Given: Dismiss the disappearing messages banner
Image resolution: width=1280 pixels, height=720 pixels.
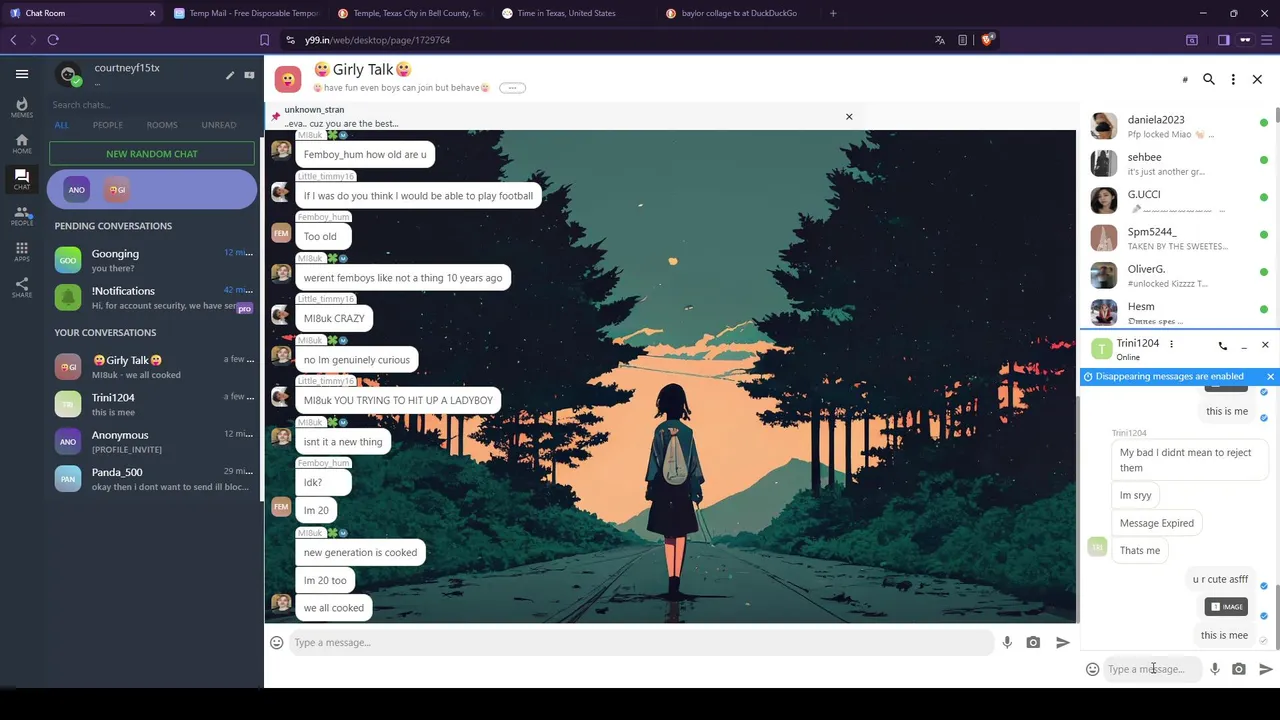Looking at the screenshot, I should (x=1271, y=377).
